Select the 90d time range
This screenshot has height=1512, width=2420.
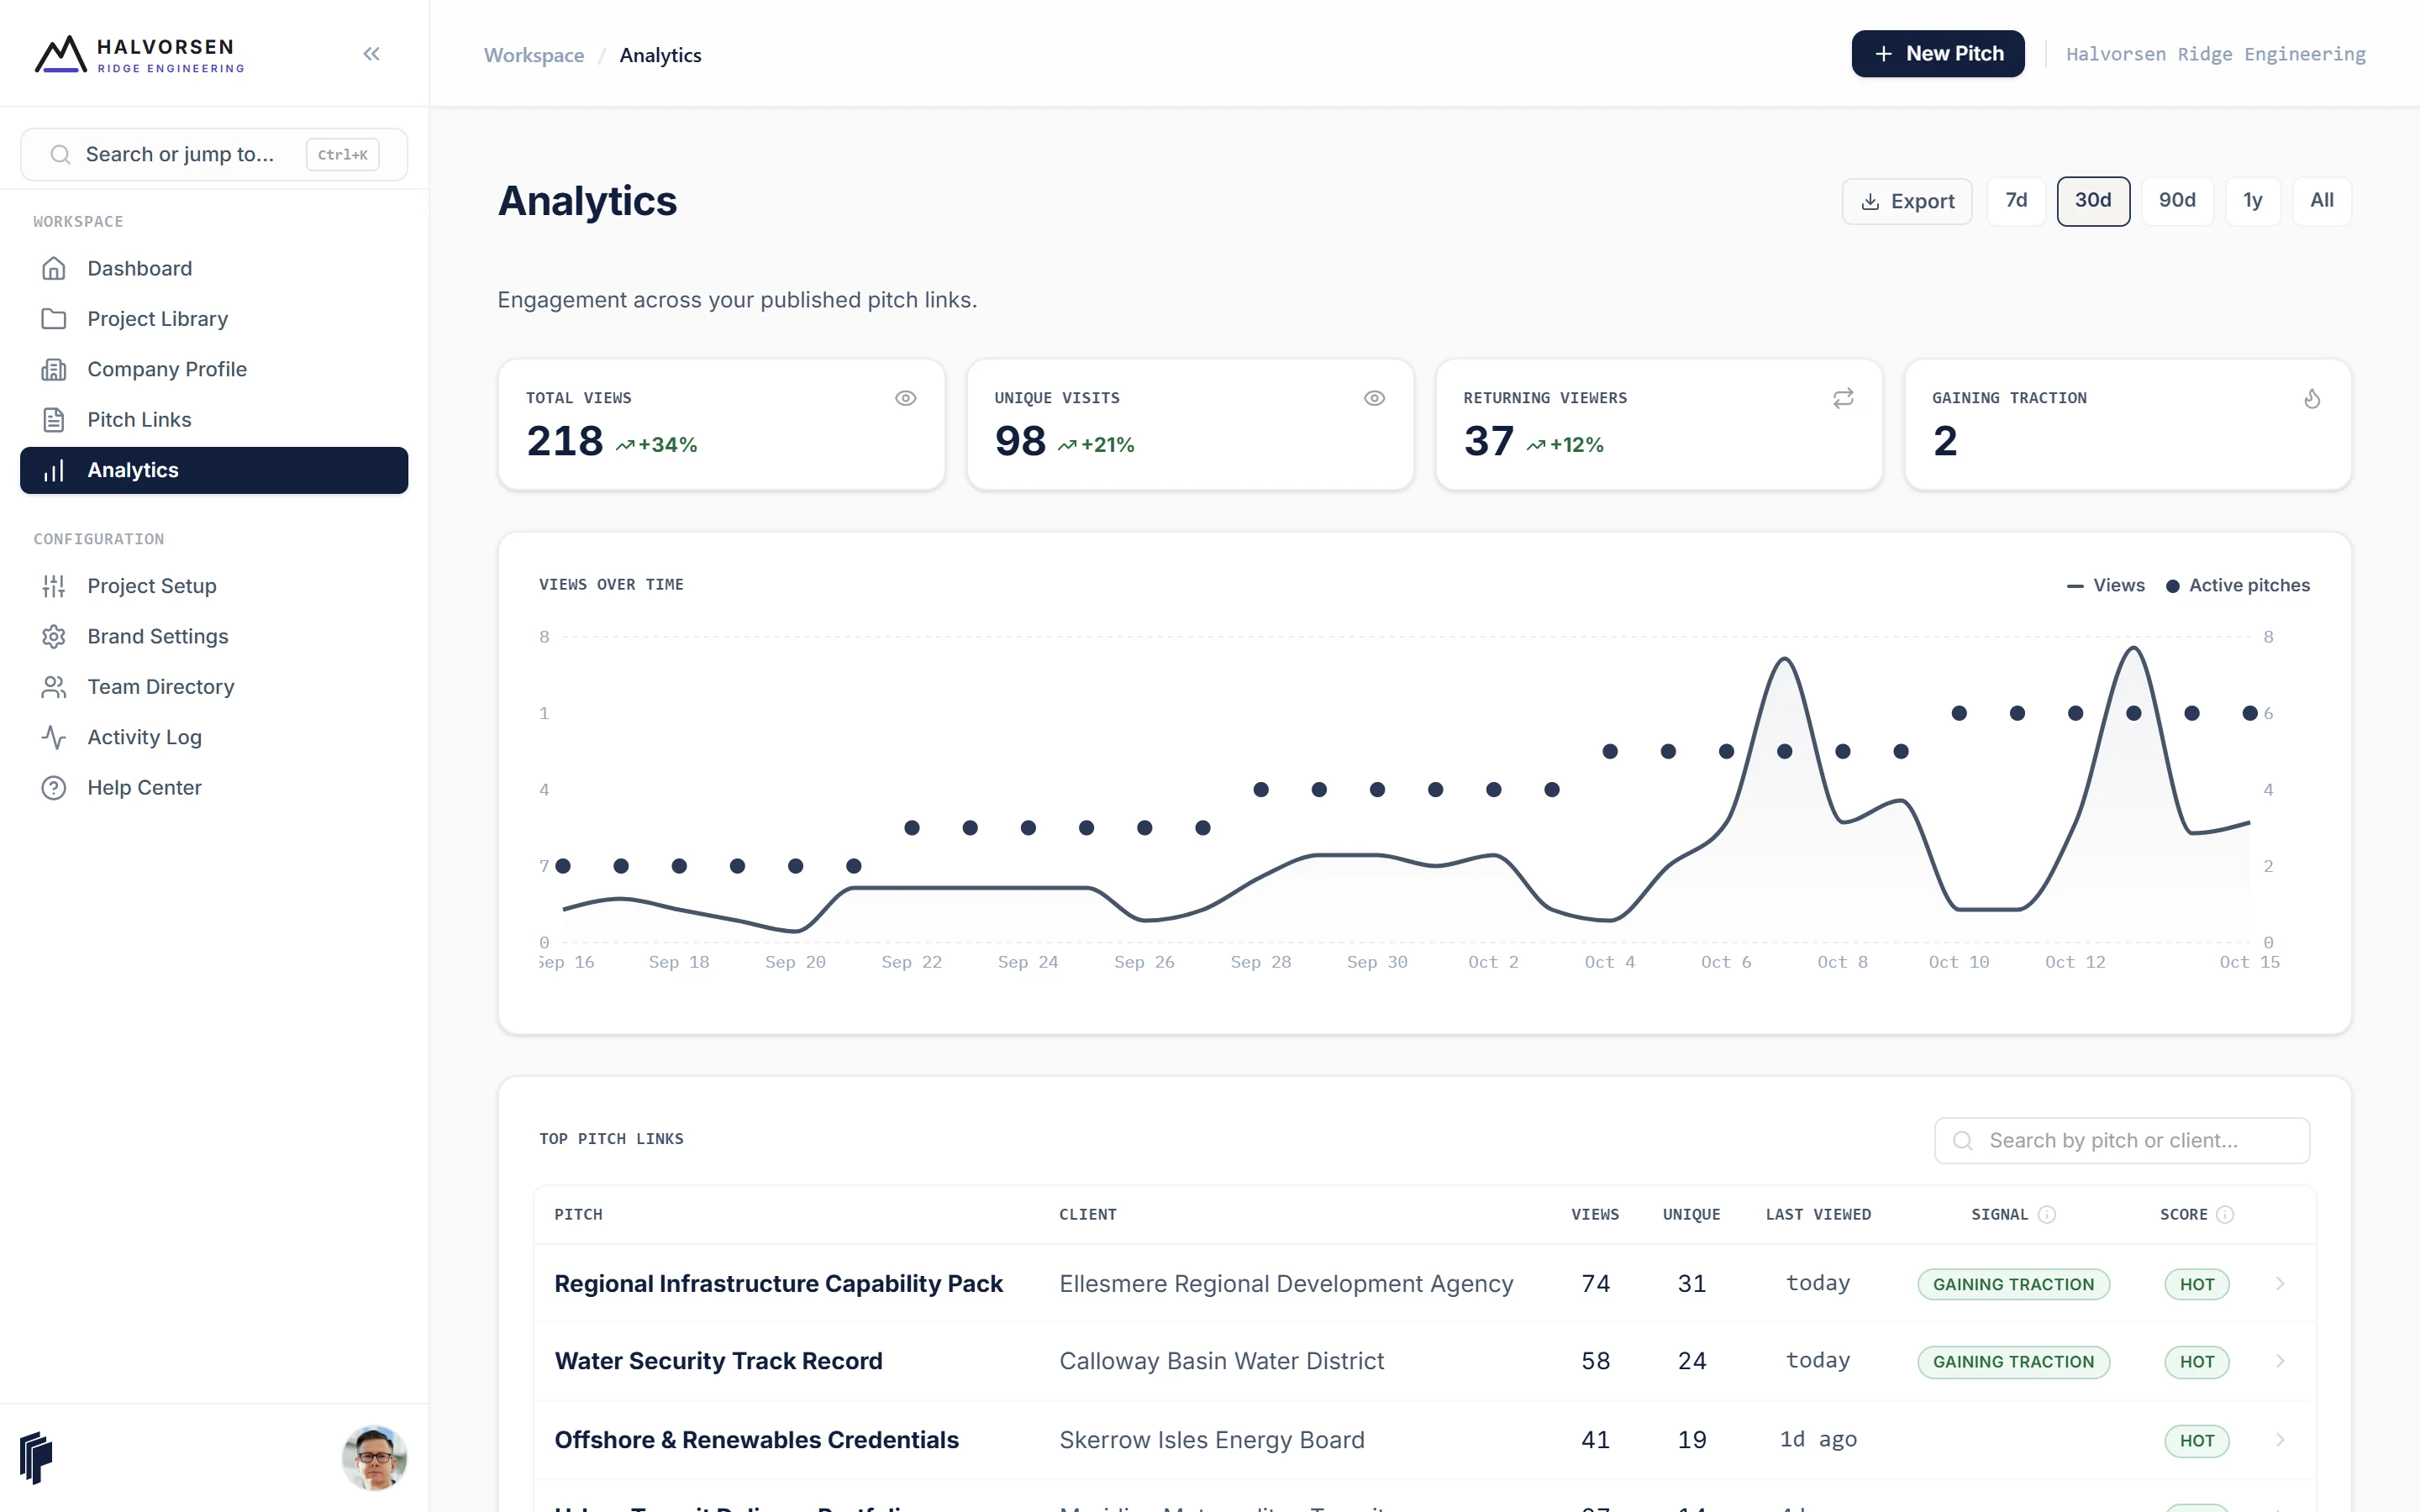click(x=2177, y=200)
